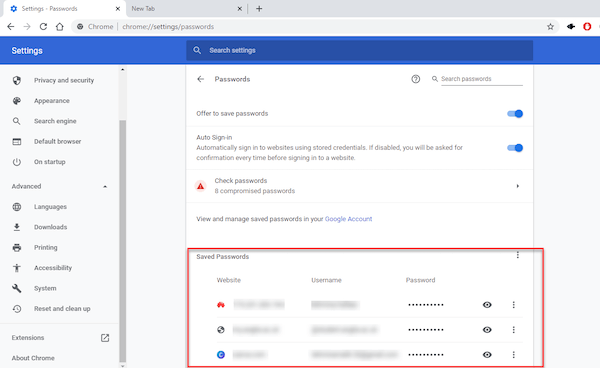Viewport: 600px width, 368px height.
Task: Focus the Search settings field
Action: (x=359, y=50)
